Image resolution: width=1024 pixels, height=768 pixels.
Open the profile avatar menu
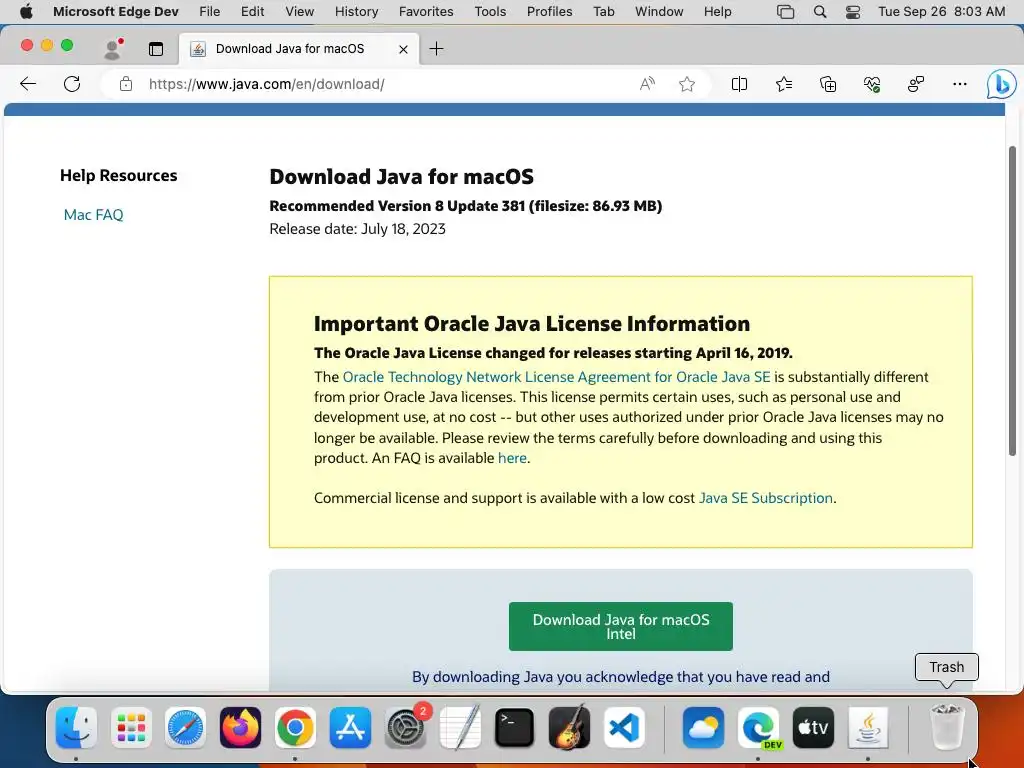(113, 49)
